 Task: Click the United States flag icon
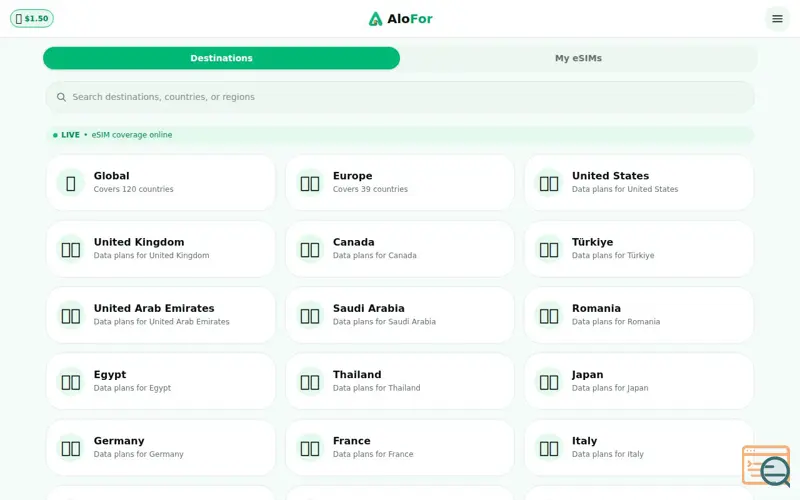[x=549, y=183]
